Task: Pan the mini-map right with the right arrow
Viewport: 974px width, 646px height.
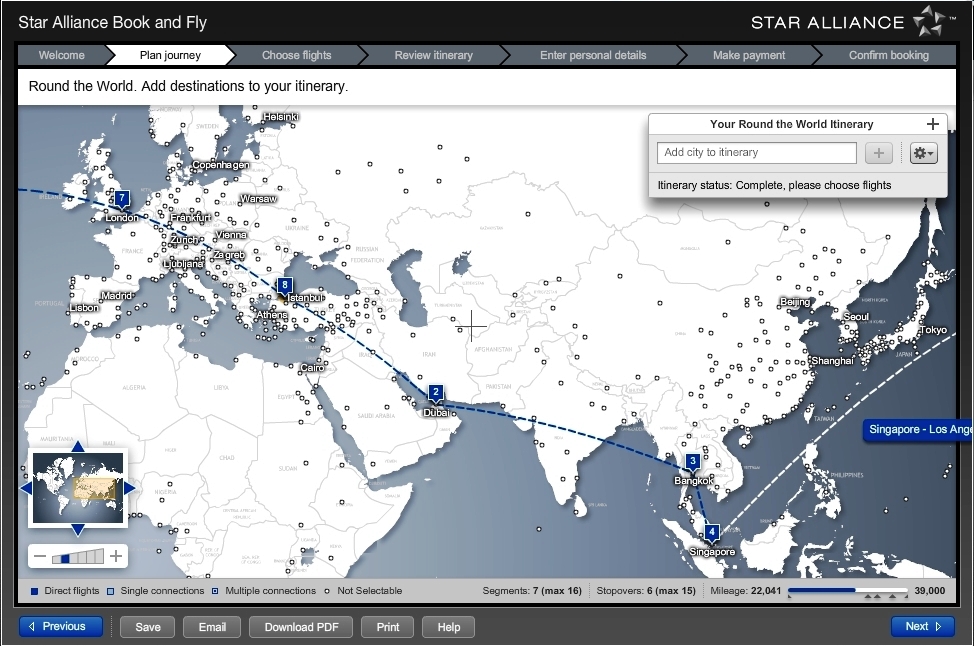Action: click(129, 488)
